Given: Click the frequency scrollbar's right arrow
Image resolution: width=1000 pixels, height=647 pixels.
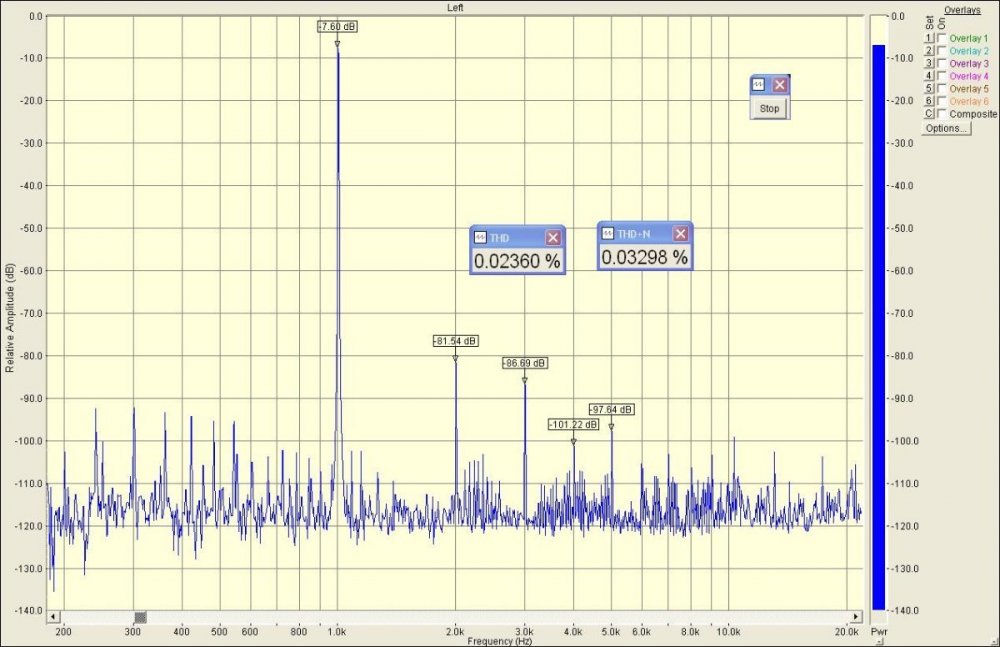Looking at the screenshot, I should [x=856, y=617].
